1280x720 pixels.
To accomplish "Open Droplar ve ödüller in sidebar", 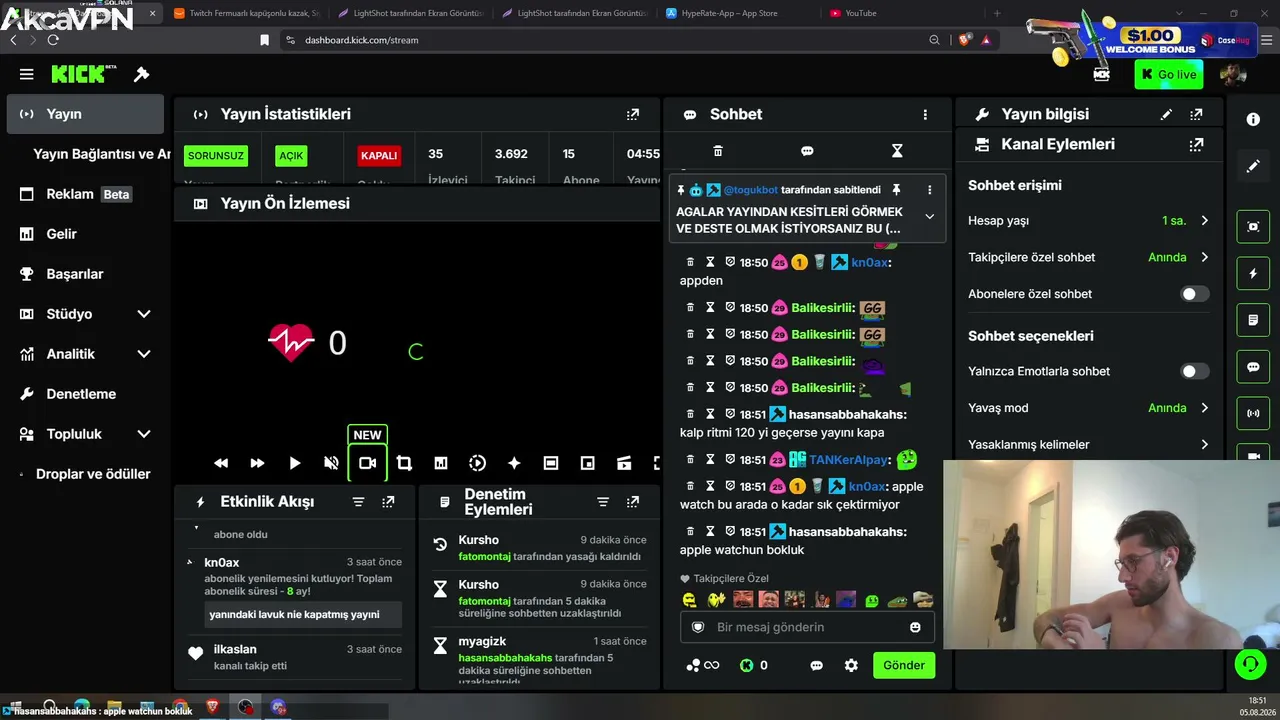I will [x=85, y=474].
